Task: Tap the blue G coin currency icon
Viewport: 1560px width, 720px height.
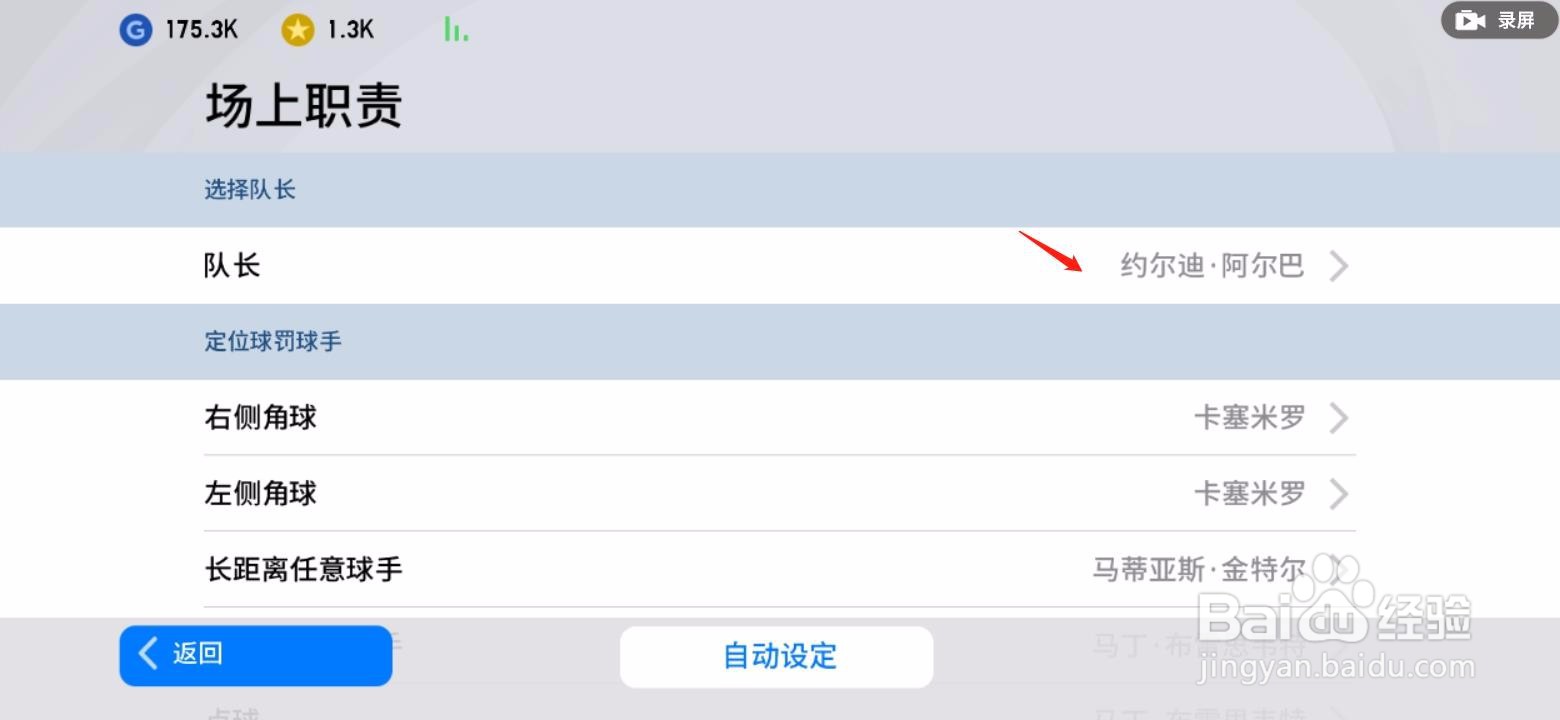Action: (x=135, y=30)
